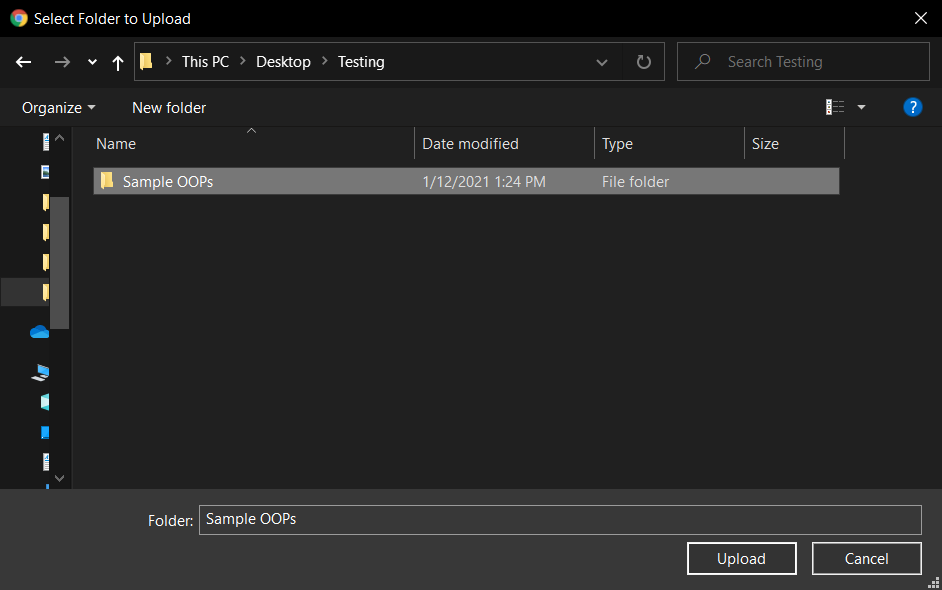Click New folder in the toolbar

169,107
